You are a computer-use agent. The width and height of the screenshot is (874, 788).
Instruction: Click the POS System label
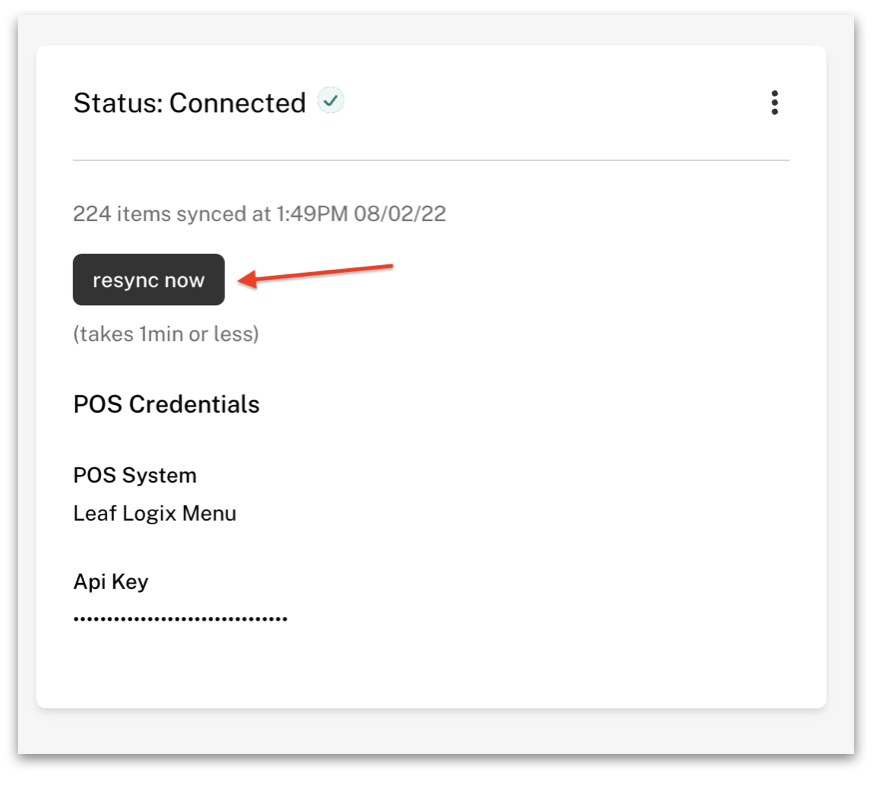click(135, 475)
